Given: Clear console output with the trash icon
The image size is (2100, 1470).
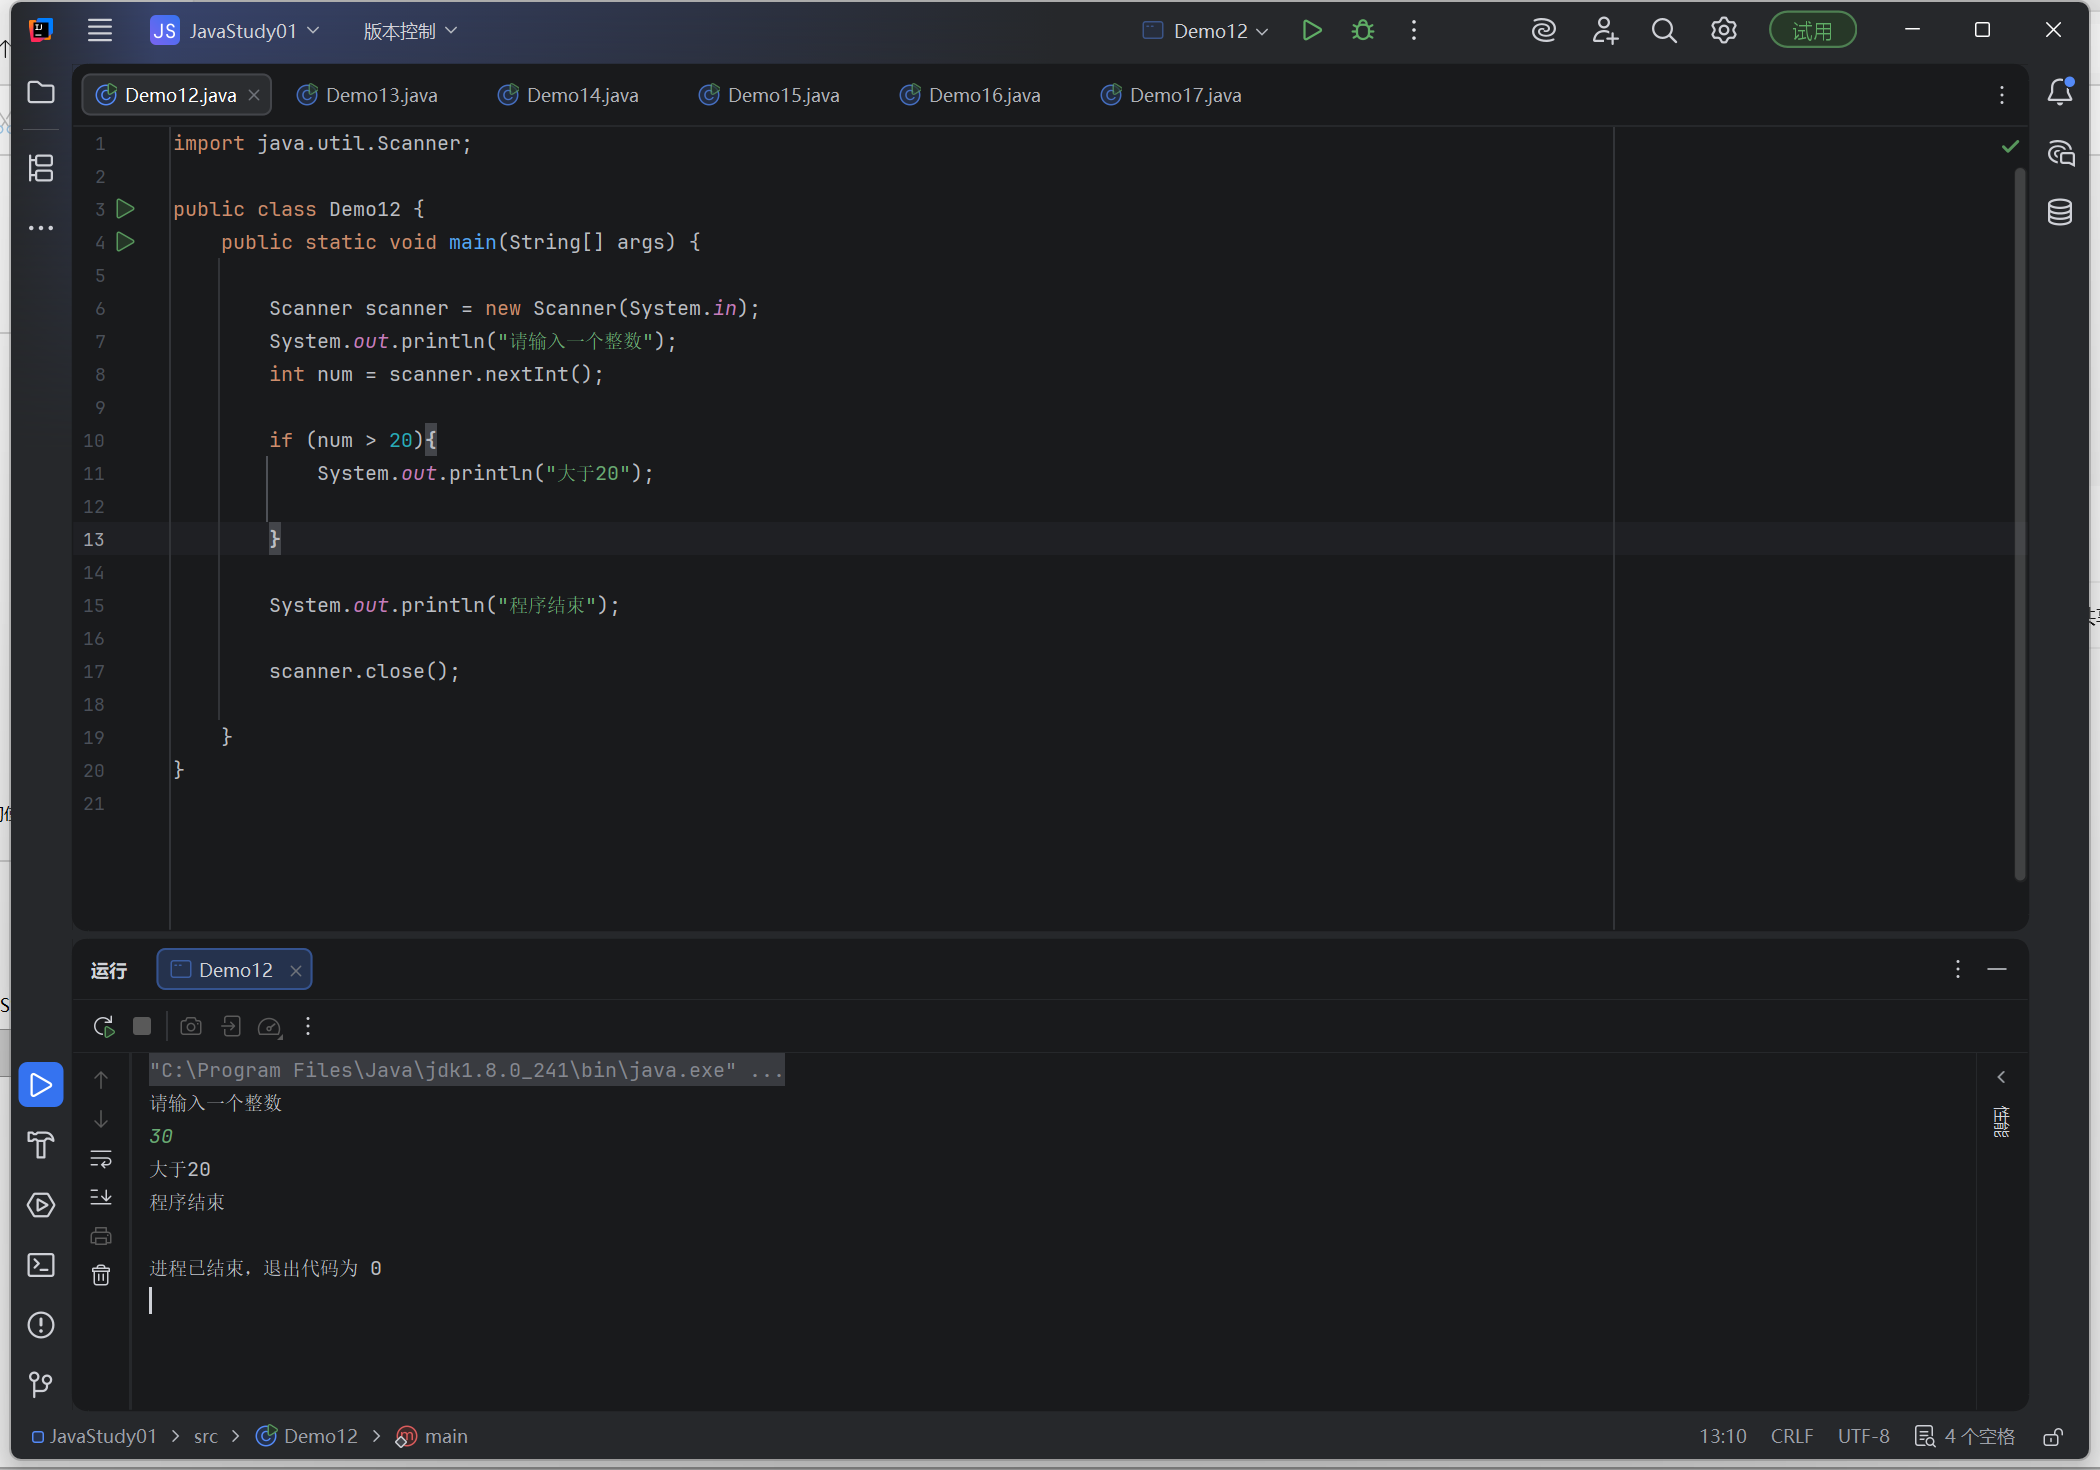Looking at the screenshot, I should pyautogui.click(x=101, y=1275).
